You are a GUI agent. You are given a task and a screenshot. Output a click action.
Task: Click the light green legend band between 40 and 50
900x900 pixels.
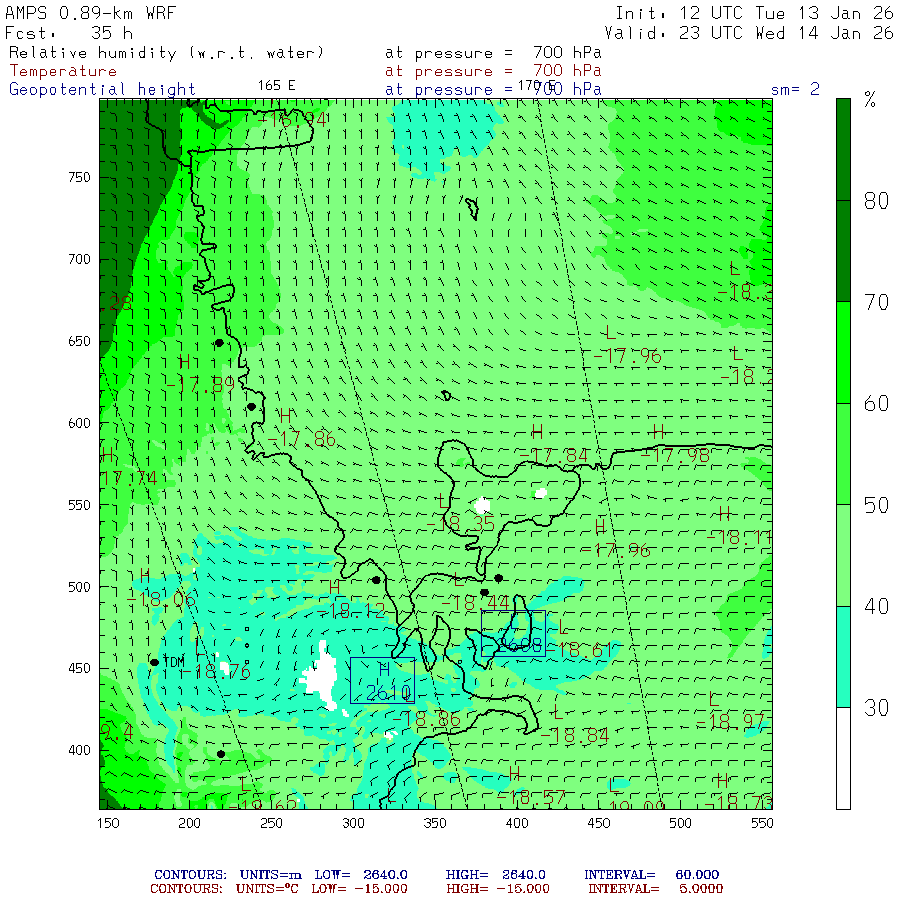[x=843, y=555]
